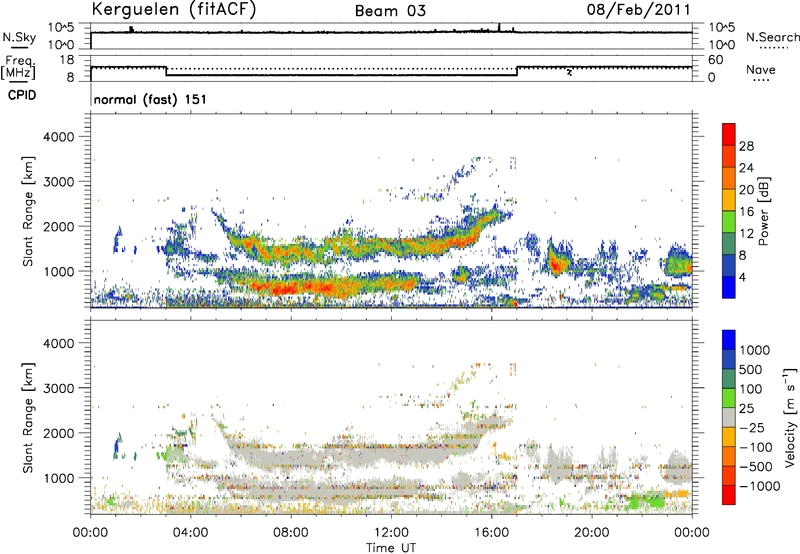Click the 'Freq. [MHz]' label

point(18,67)
